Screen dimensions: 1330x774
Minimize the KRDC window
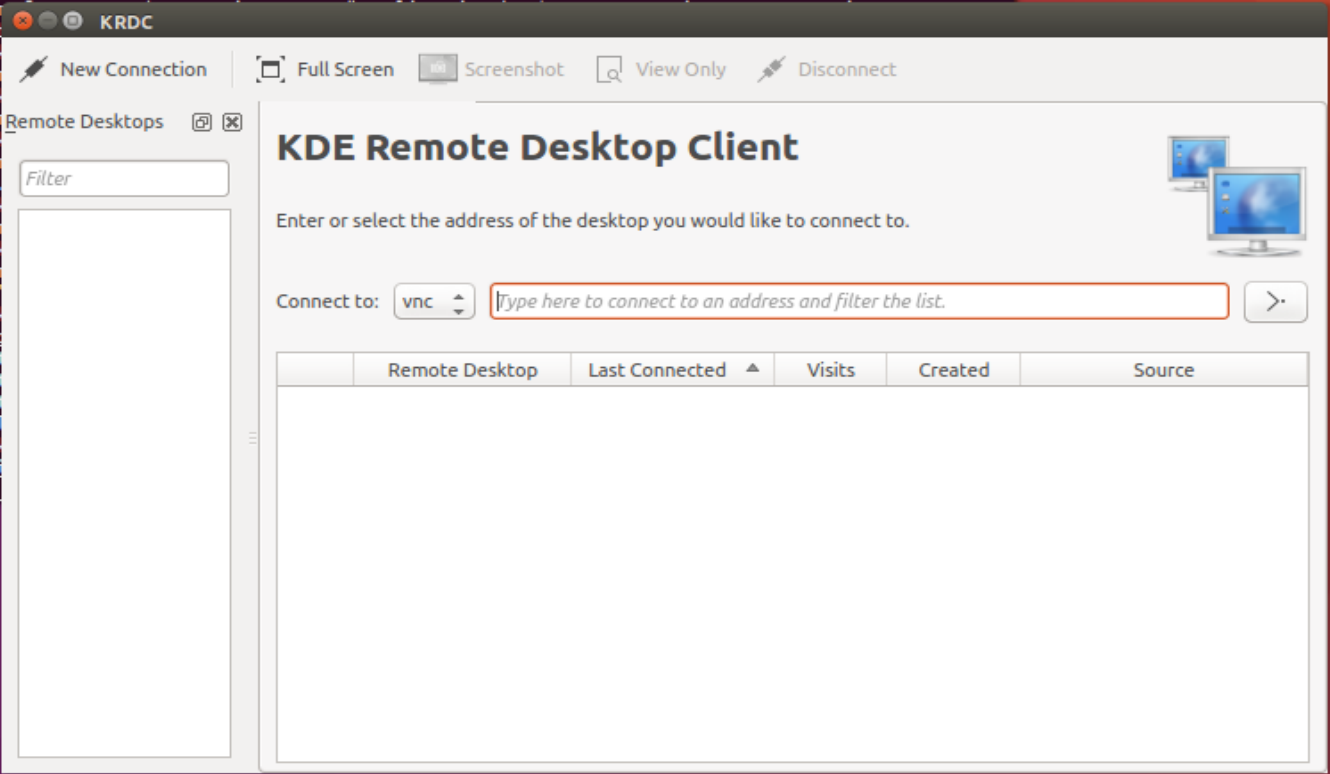point(47,20)
